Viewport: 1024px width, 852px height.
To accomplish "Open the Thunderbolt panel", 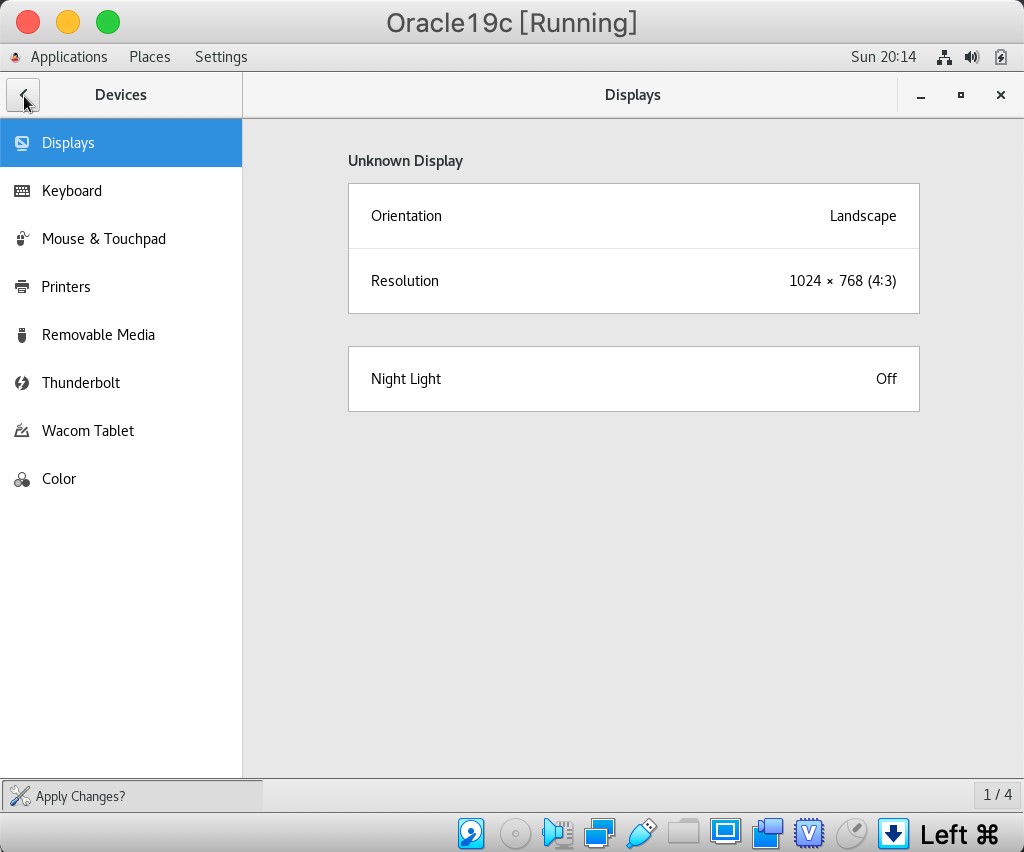I will point(121,383).
